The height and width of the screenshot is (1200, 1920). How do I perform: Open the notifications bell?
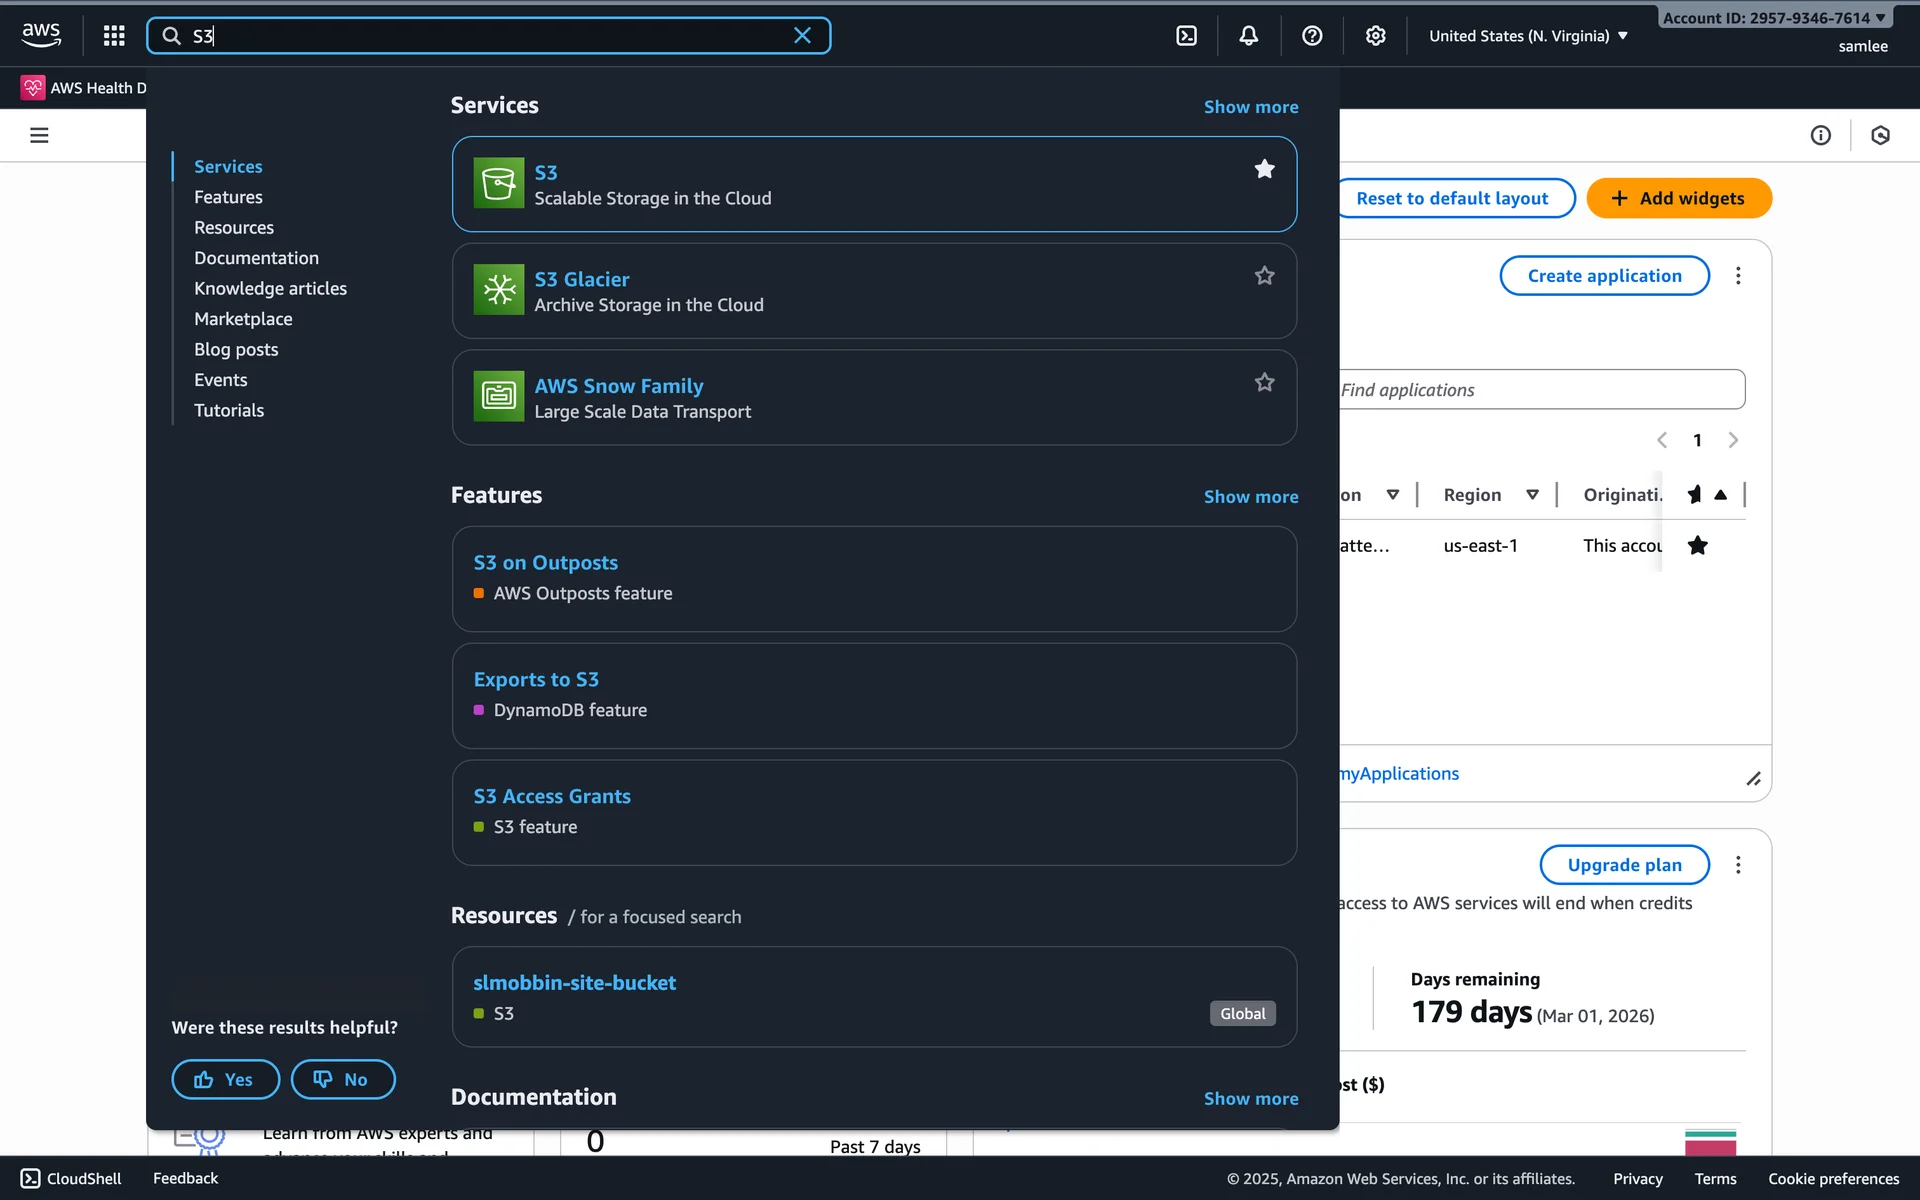pos(1248,36)
